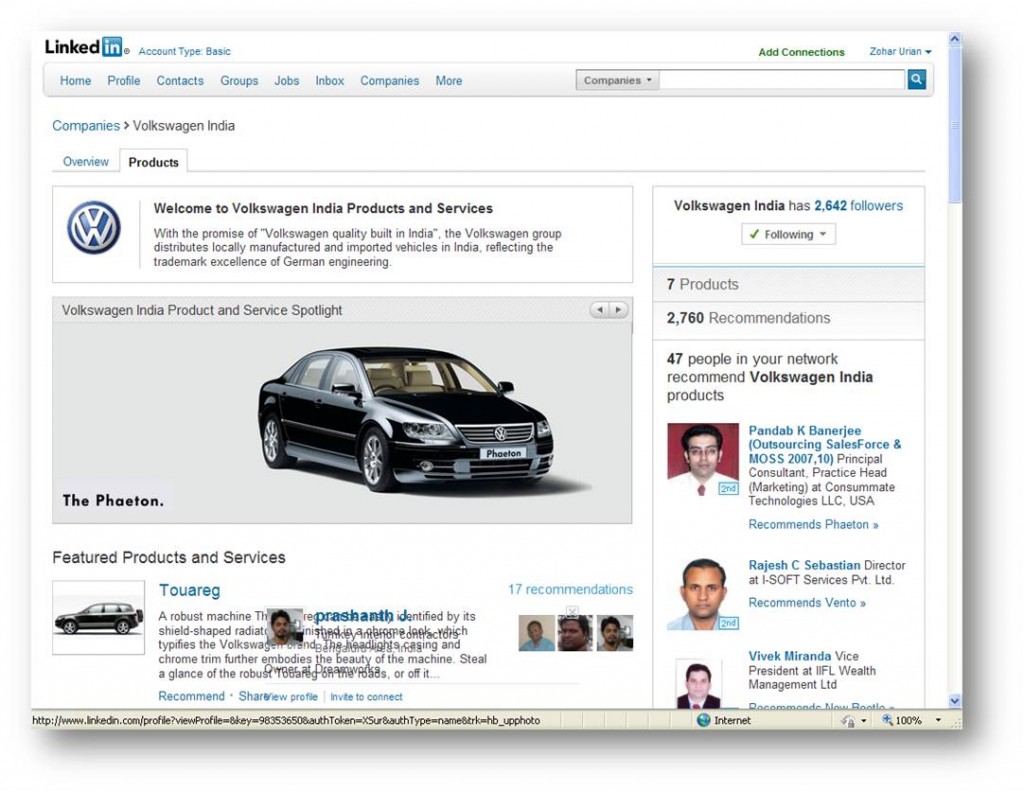Click 'The Phaeton.' caption text
Screen dimensions: 1024x791
pyautogui.click(x=113, y=501)
